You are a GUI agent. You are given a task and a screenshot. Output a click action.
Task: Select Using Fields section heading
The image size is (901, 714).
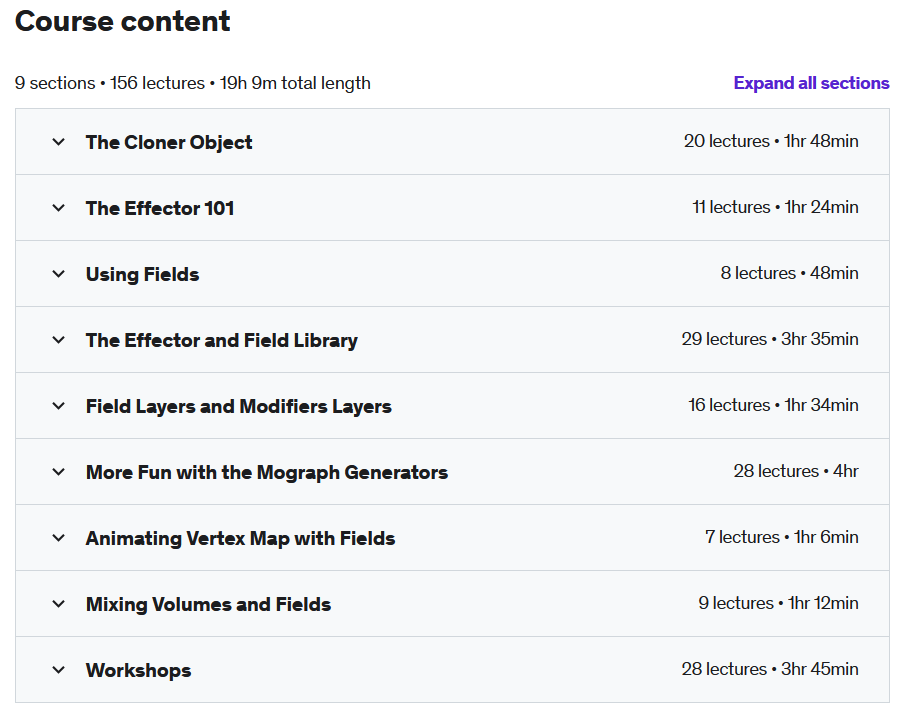143,275
